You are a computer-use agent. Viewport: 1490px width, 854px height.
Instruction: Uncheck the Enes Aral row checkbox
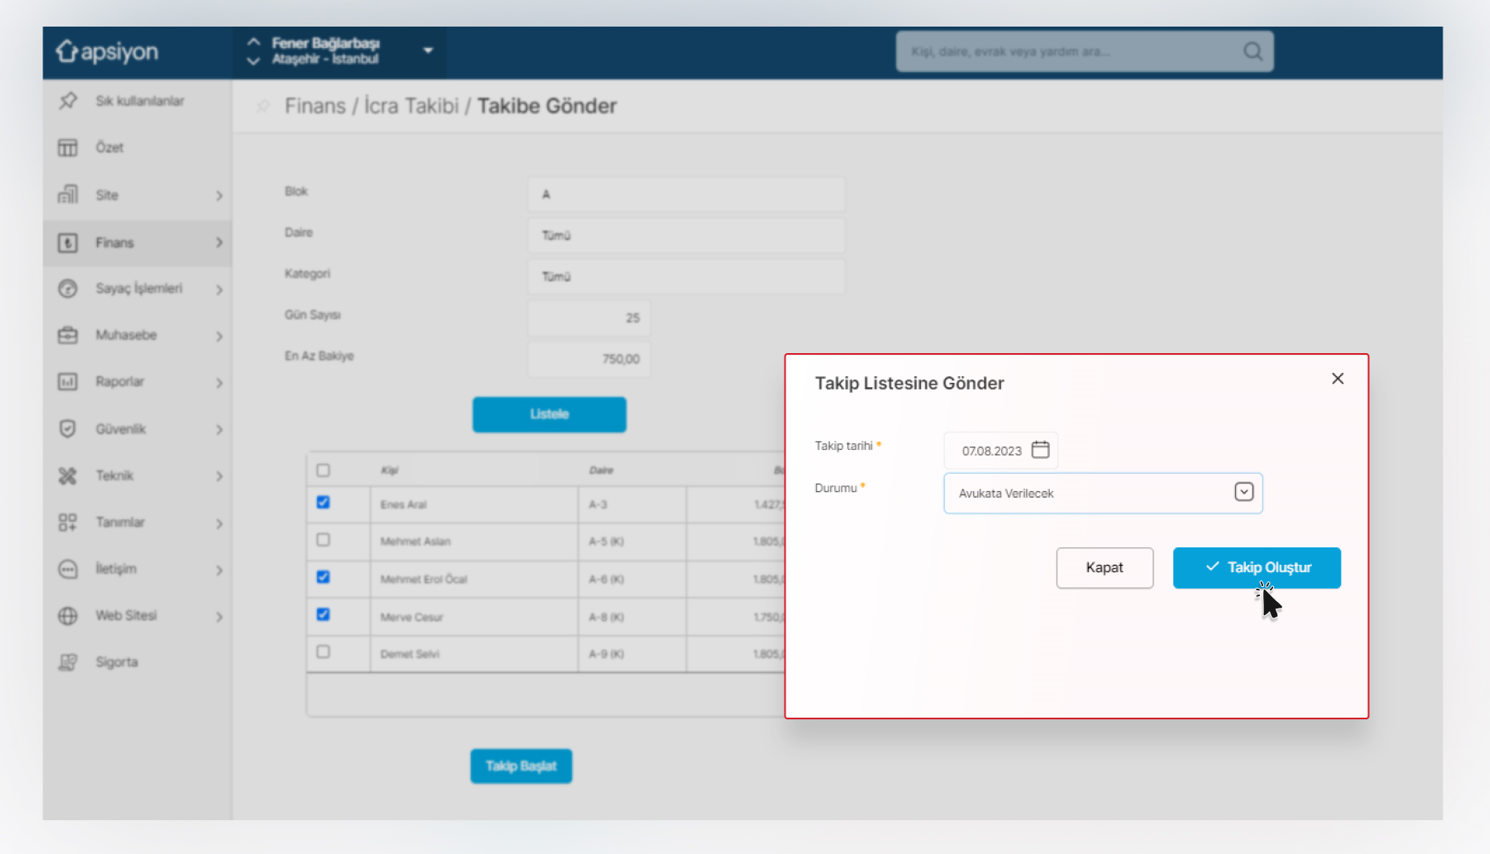click(x=323, y=503)
